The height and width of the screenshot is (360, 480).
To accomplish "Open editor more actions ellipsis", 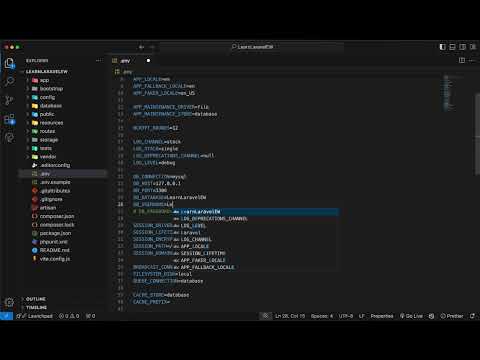I will click(472, 60).
